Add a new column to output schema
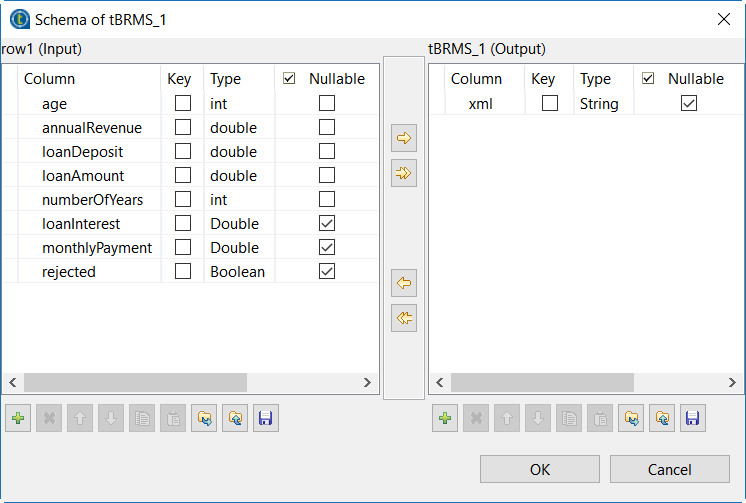The width and height of the screenshot is (746, 503). tap(444, 419)
